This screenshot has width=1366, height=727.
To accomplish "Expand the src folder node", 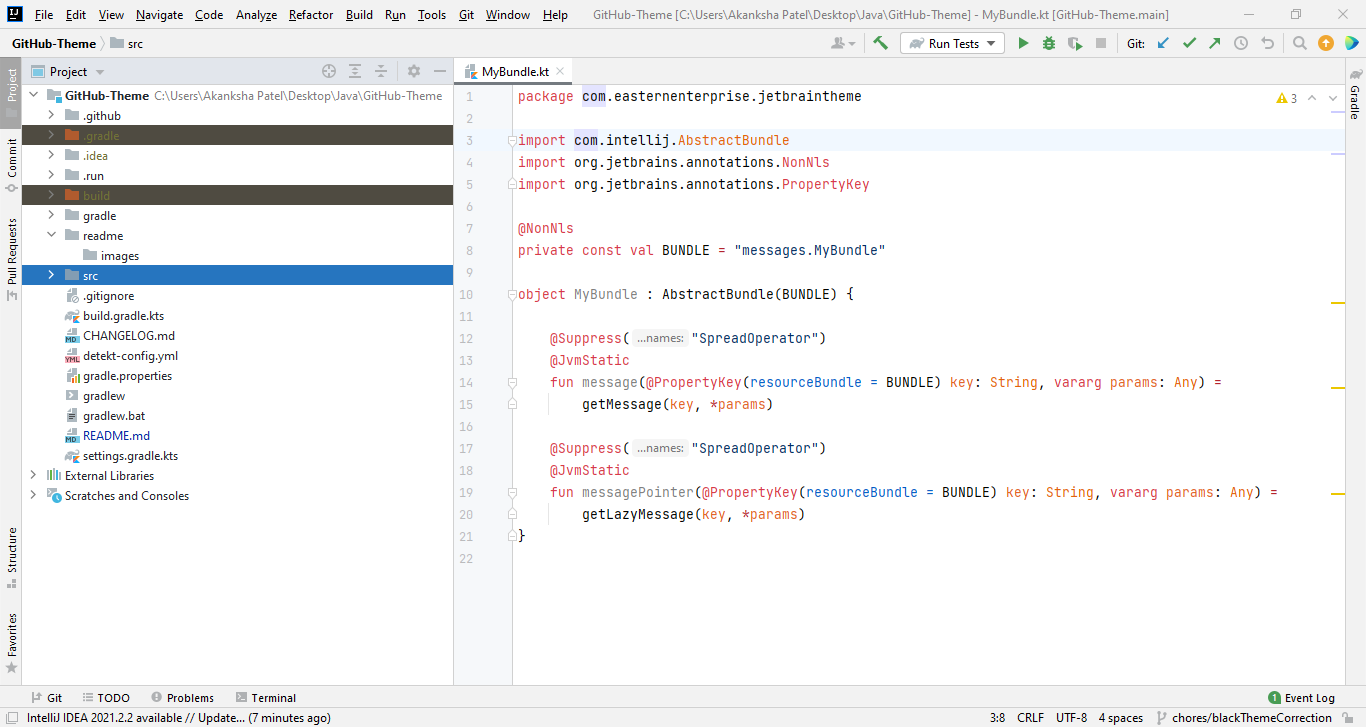I will tap(51, 275).
